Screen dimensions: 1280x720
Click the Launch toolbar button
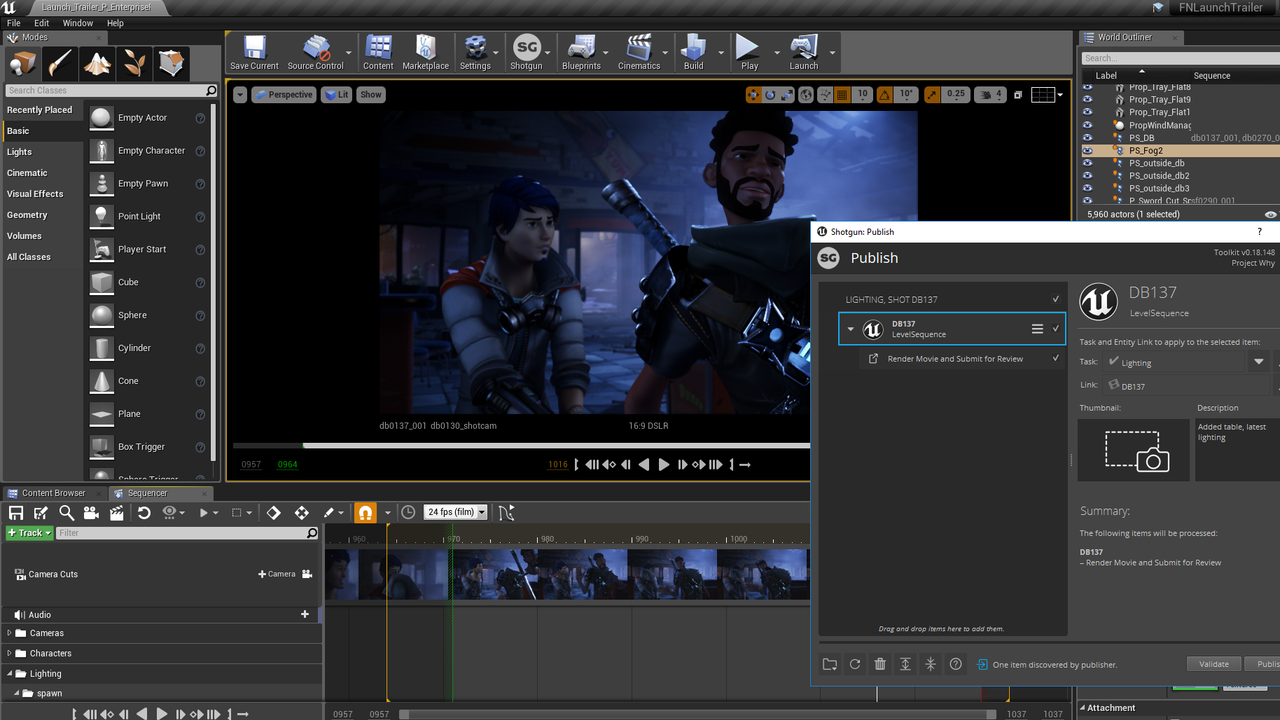pos(804,52)
